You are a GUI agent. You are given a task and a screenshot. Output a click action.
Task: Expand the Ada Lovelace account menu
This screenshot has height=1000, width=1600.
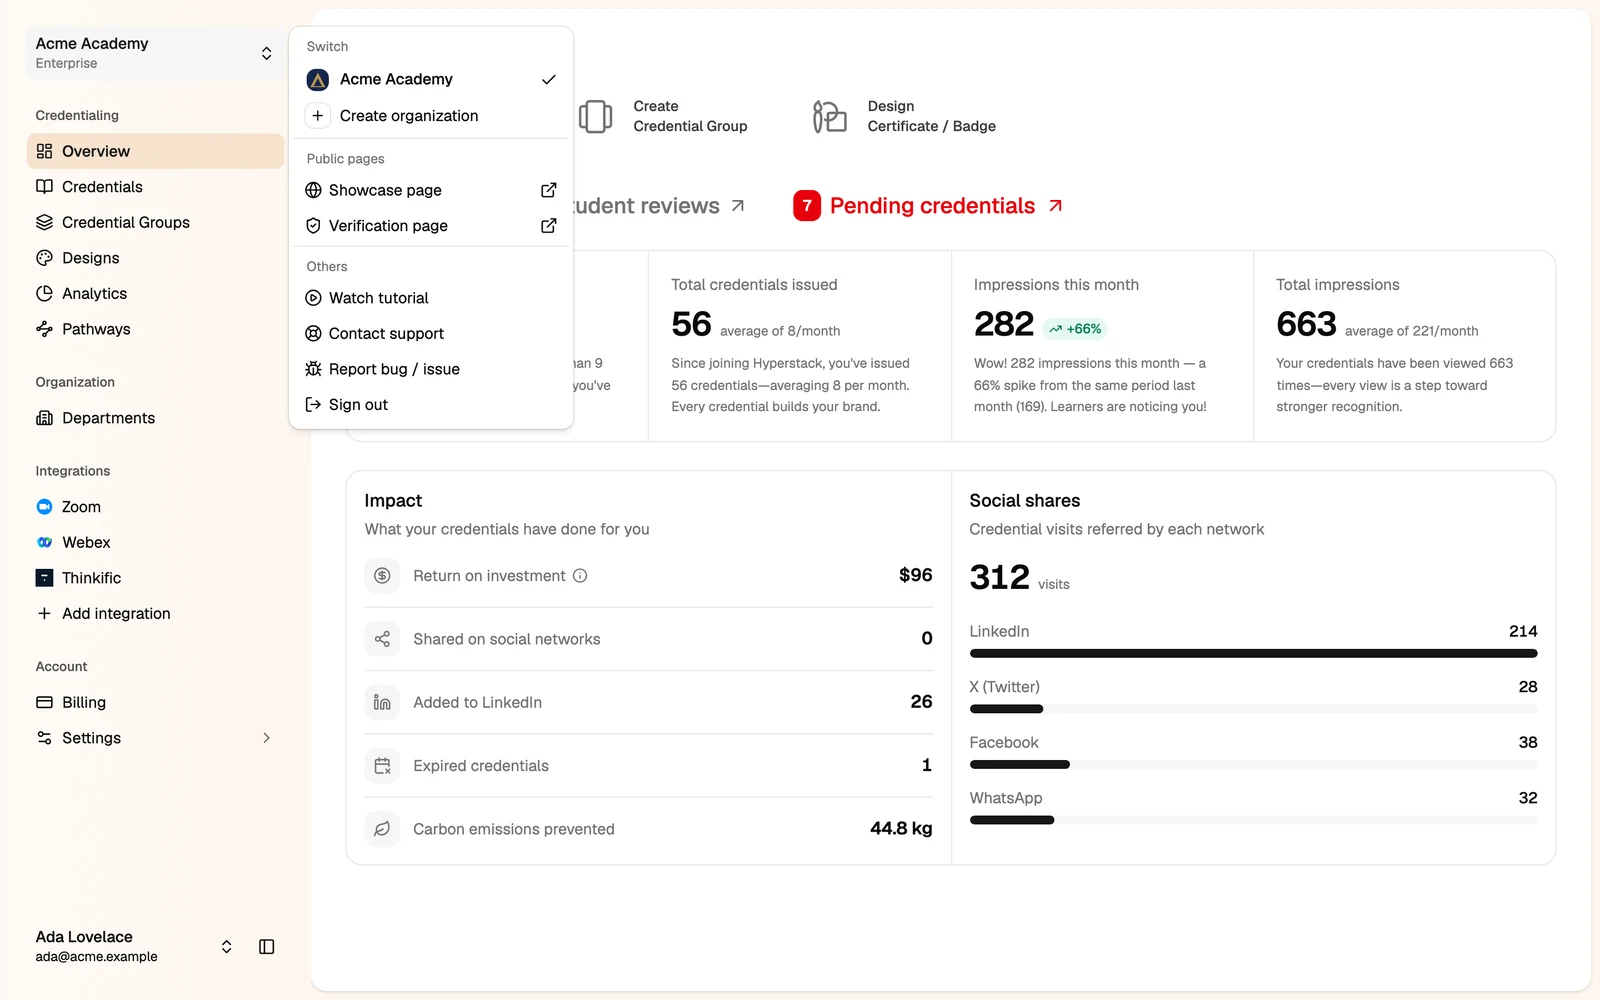coord(227,947)
